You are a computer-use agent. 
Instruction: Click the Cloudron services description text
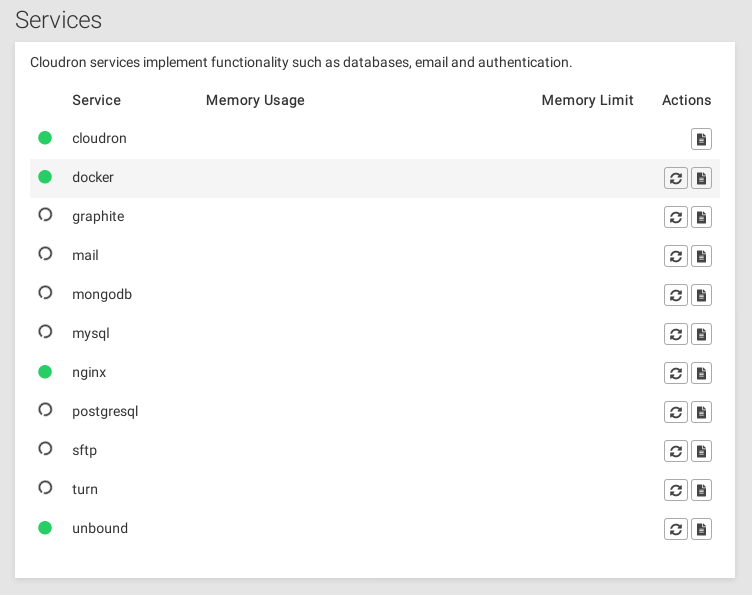coord(301,62)
